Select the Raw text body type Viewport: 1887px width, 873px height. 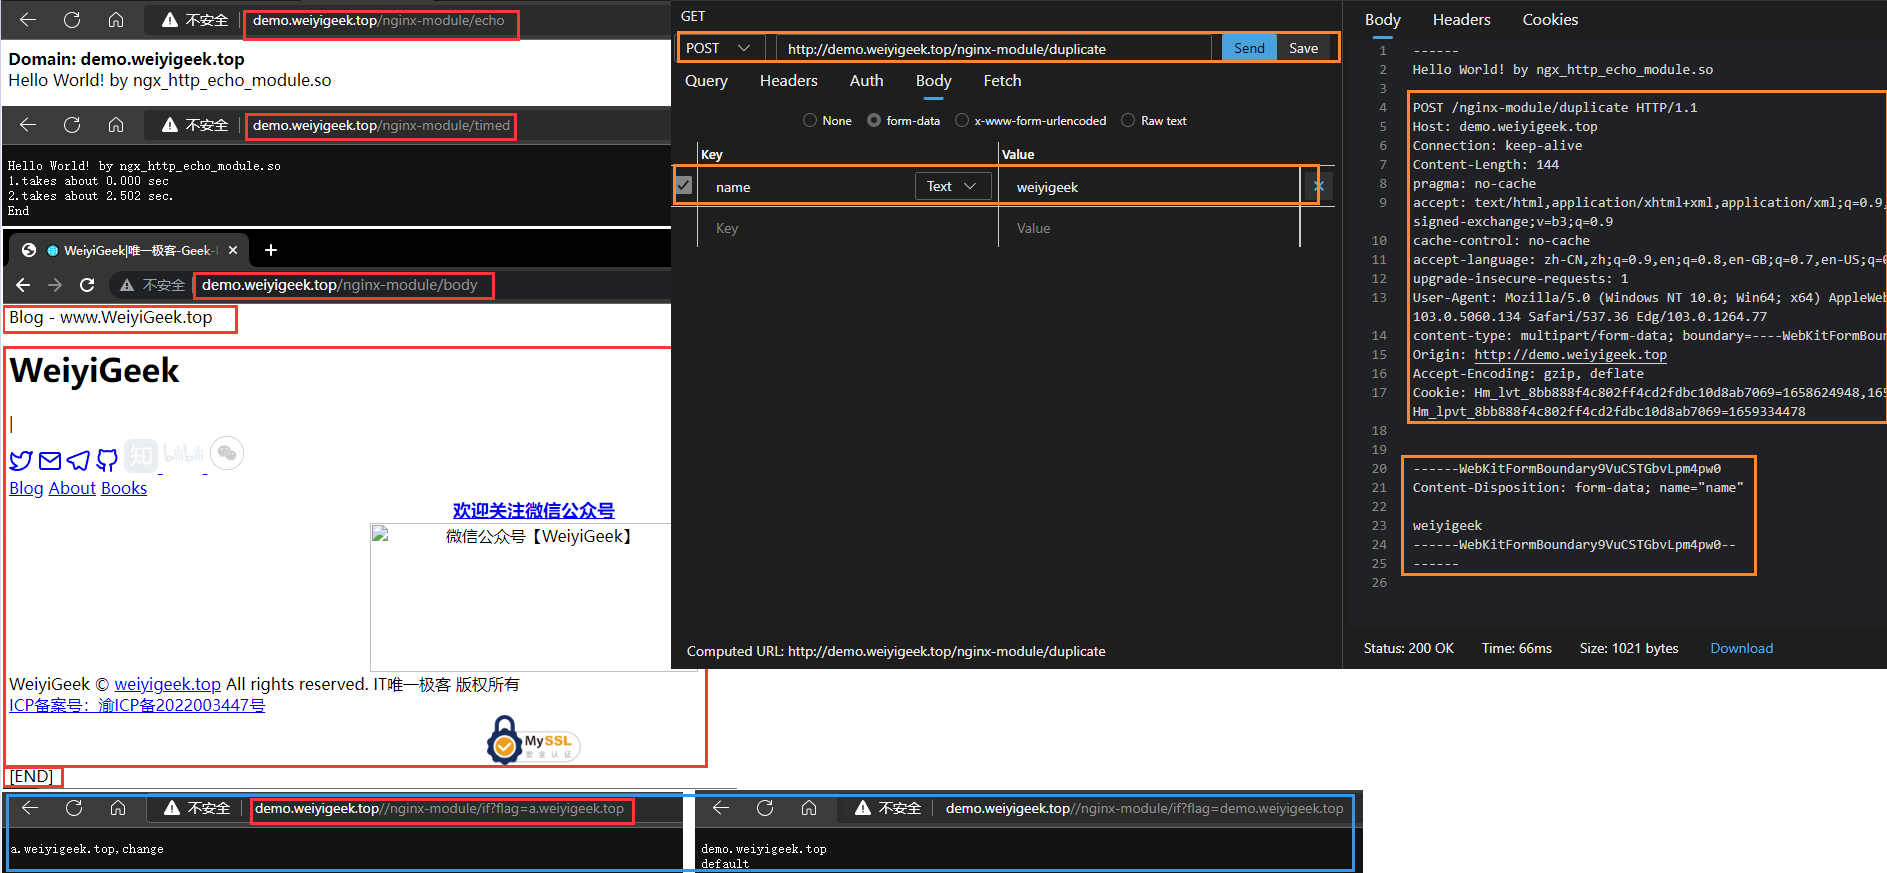(1128, 120)
